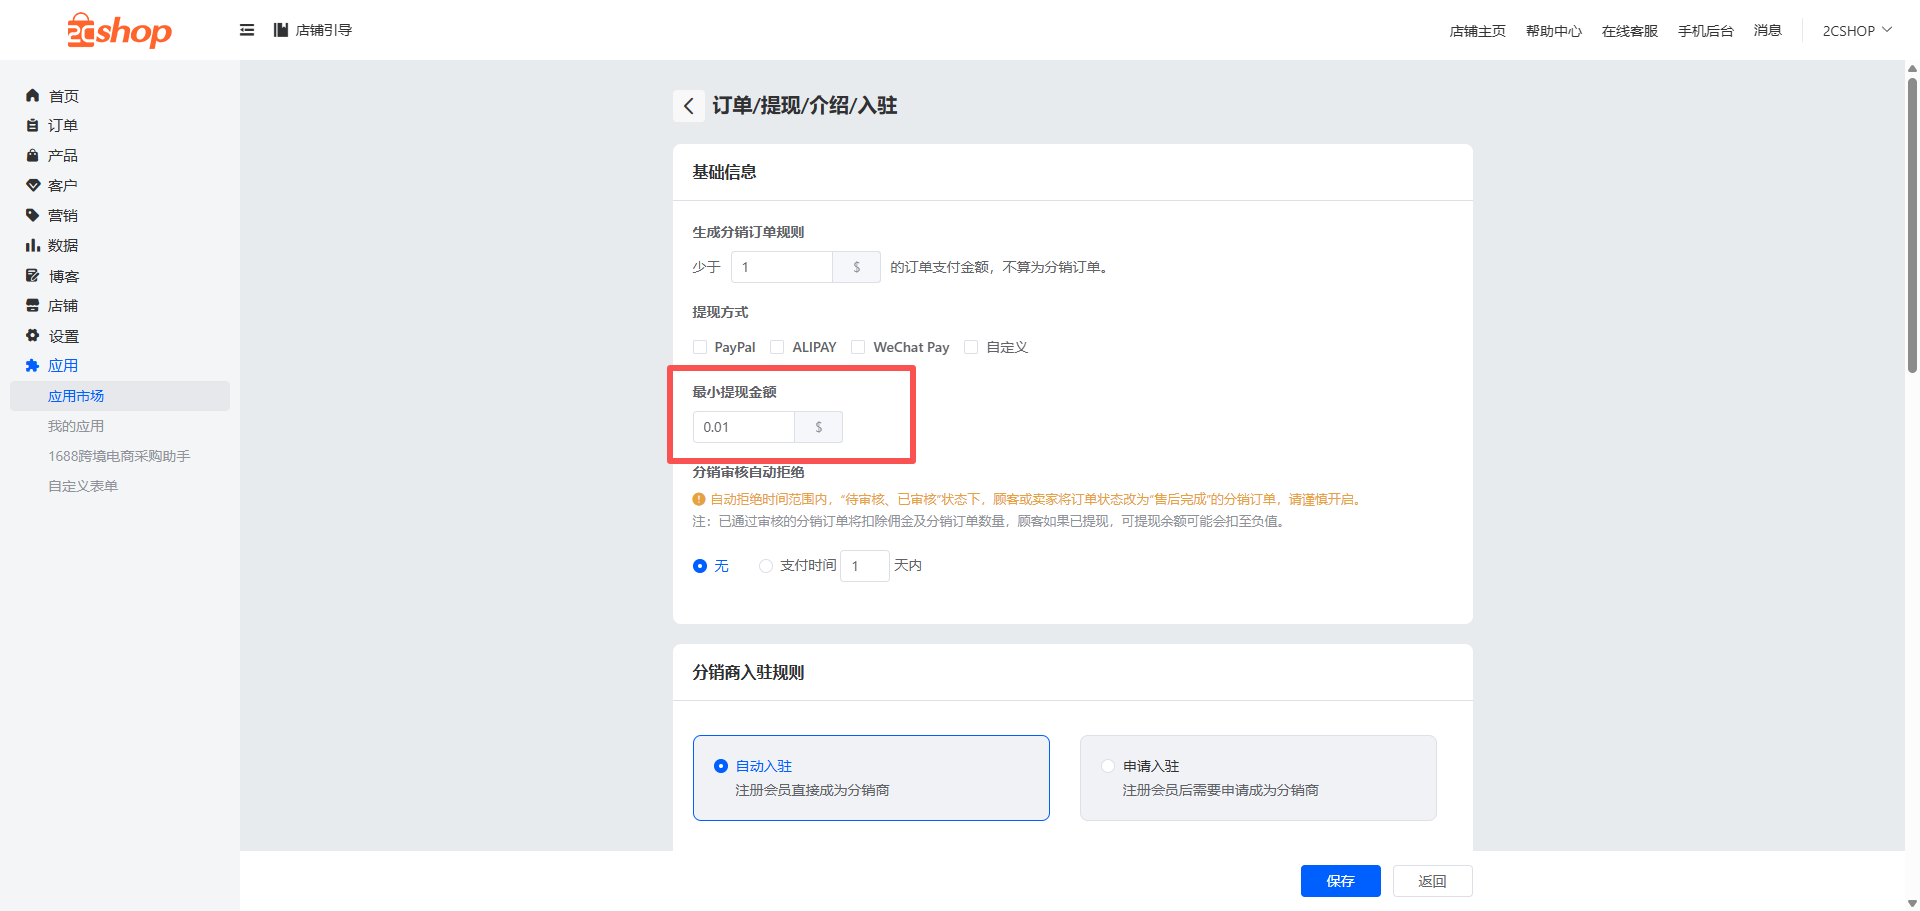Click the blue 保存 button
Image resolution: width=1920 pixels, height=911 pixels.
(x=1340, y=881)
